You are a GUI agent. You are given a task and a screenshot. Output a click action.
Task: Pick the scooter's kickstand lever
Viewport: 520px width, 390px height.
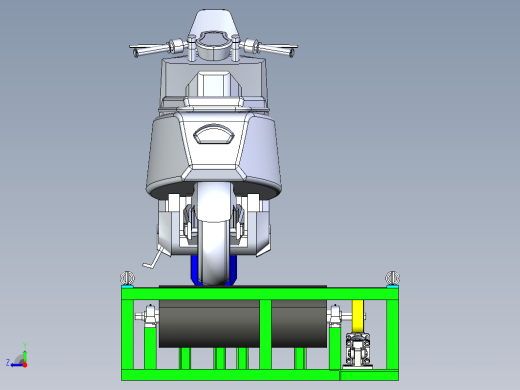coord(153,259)
